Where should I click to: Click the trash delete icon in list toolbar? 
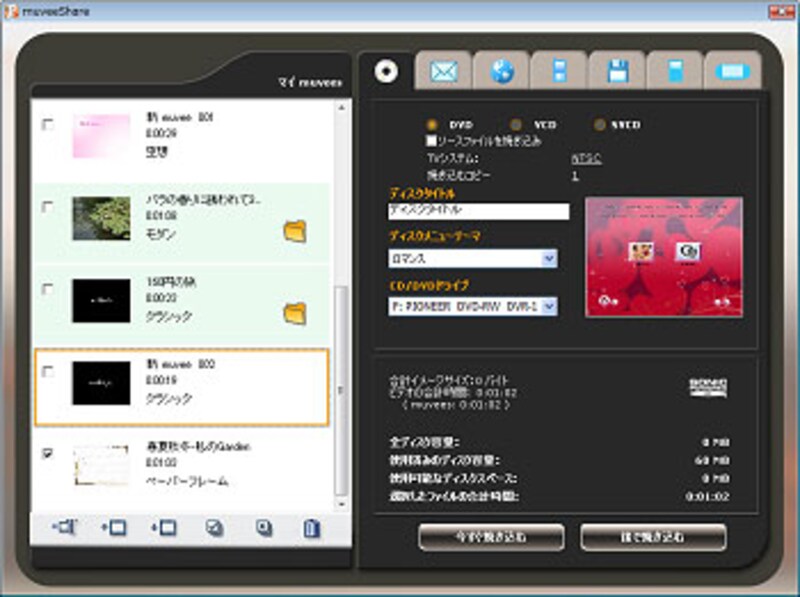pos(311,527)
